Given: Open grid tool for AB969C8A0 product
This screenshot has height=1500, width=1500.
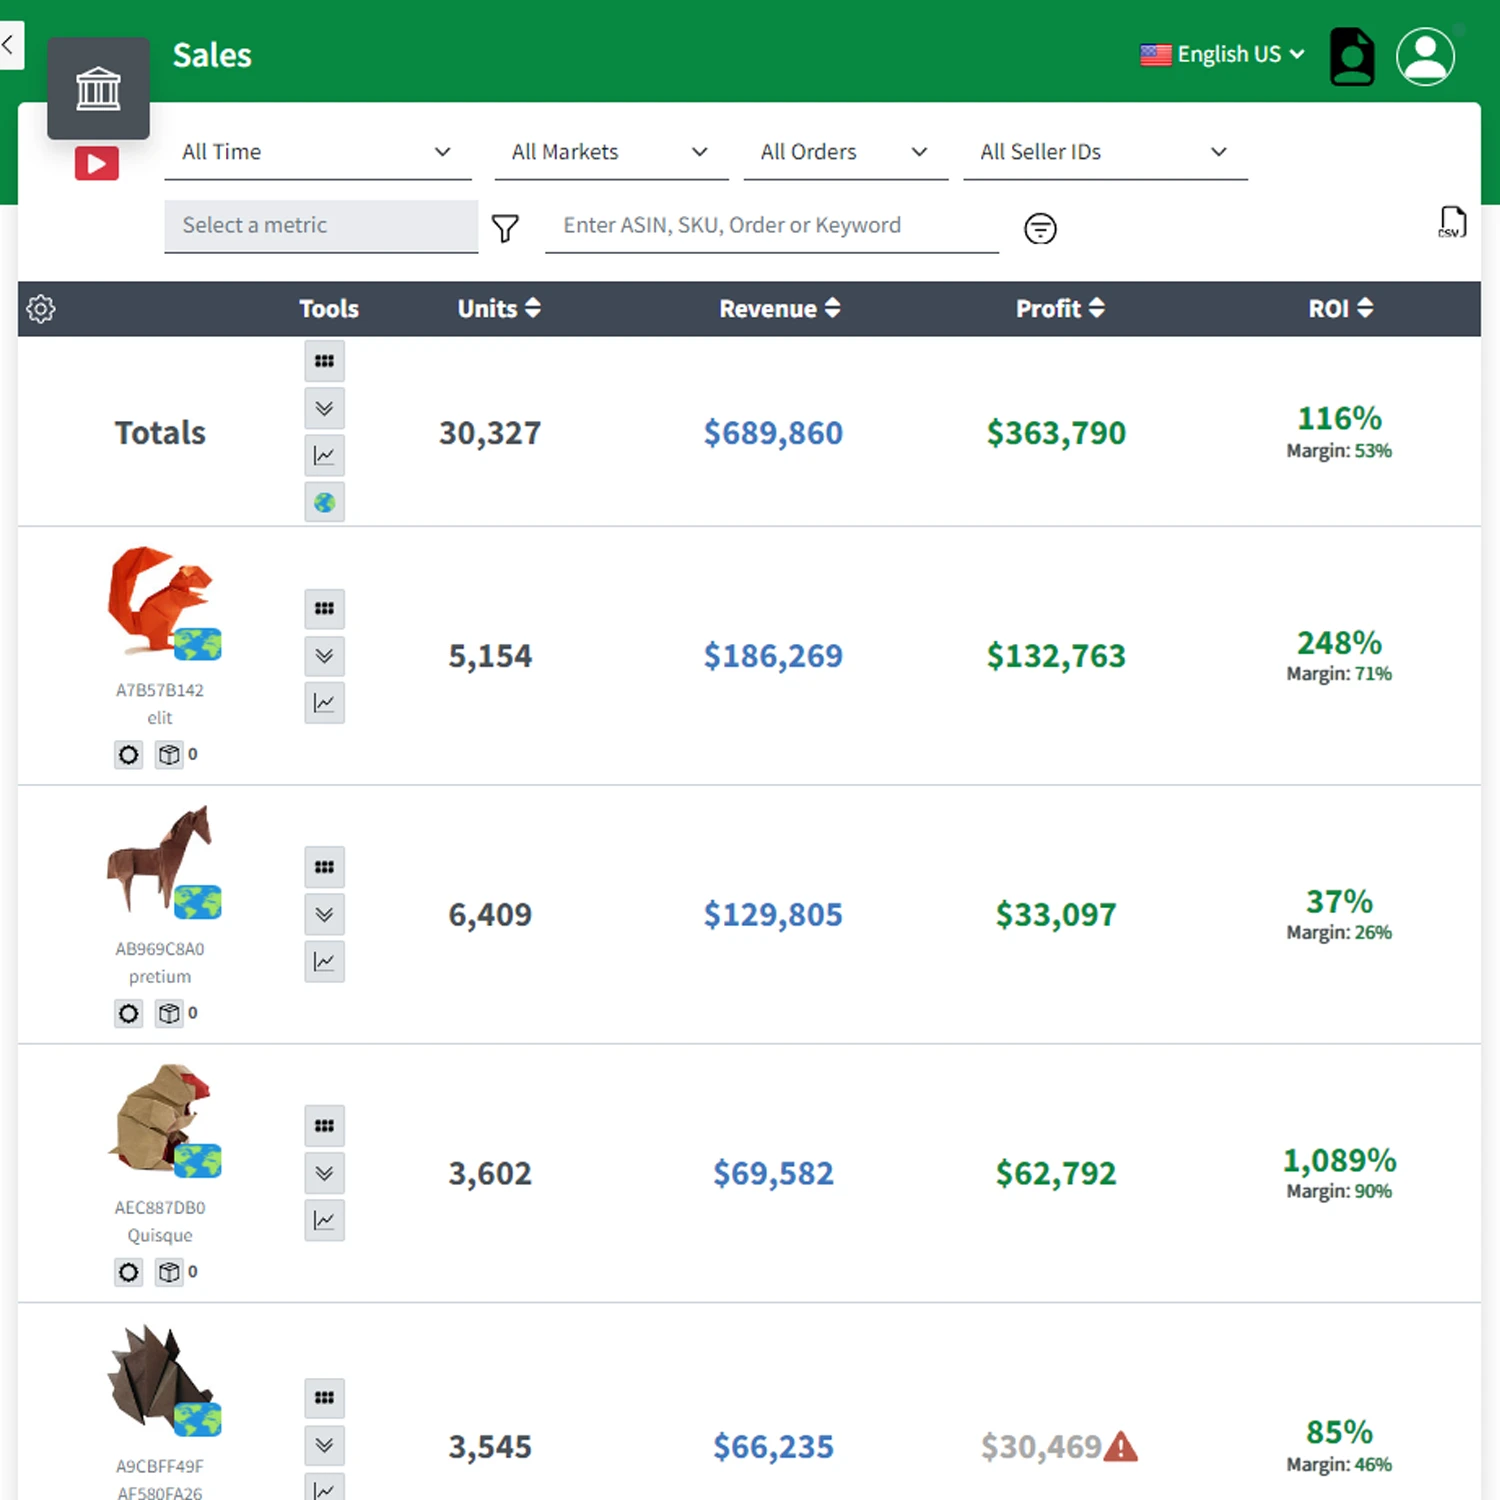Looking at the screenshot, I should (x=324, y=867).
